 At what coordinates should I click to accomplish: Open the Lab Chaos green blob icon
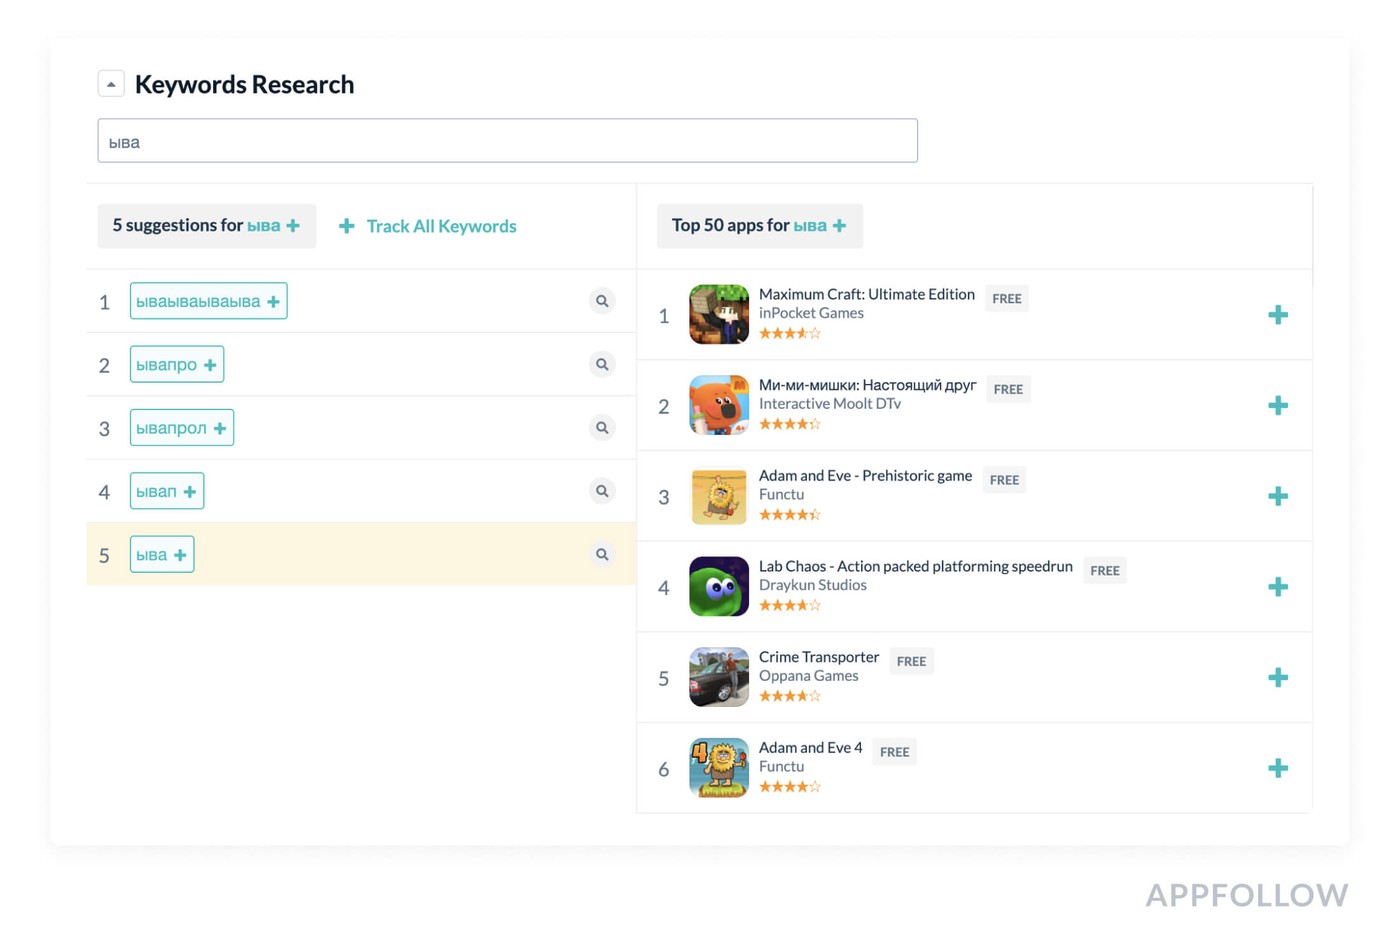[x=718, y=586]
